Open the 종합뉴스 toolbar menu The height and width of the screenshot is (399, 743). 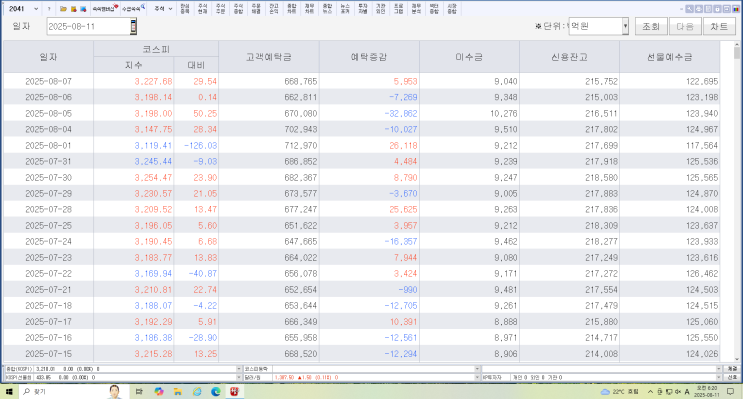(x=327, y=9)
